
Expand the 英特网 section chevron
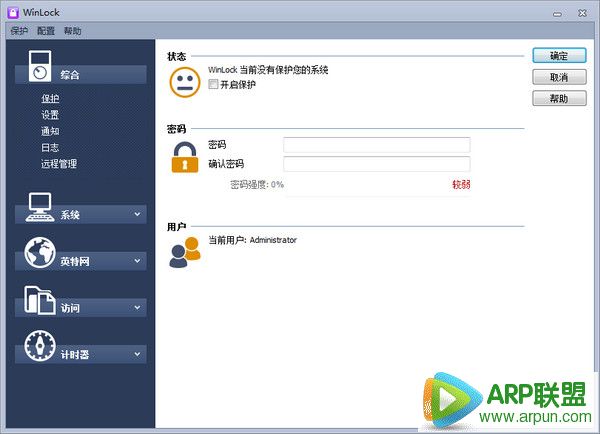pos(137,261)
